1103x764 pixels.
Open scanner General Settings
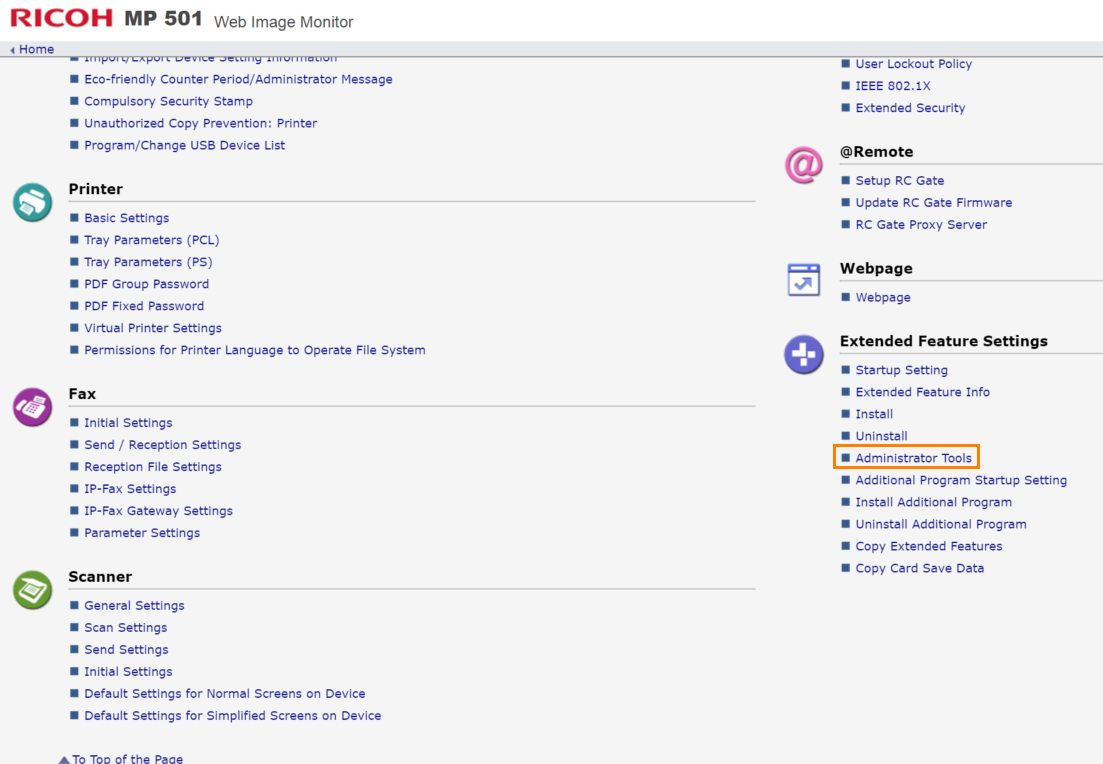point(134,606)
